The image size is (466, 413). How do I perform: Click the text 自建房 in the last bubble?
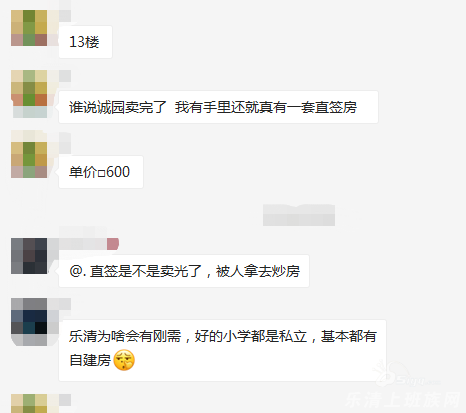tap(90, 360)
